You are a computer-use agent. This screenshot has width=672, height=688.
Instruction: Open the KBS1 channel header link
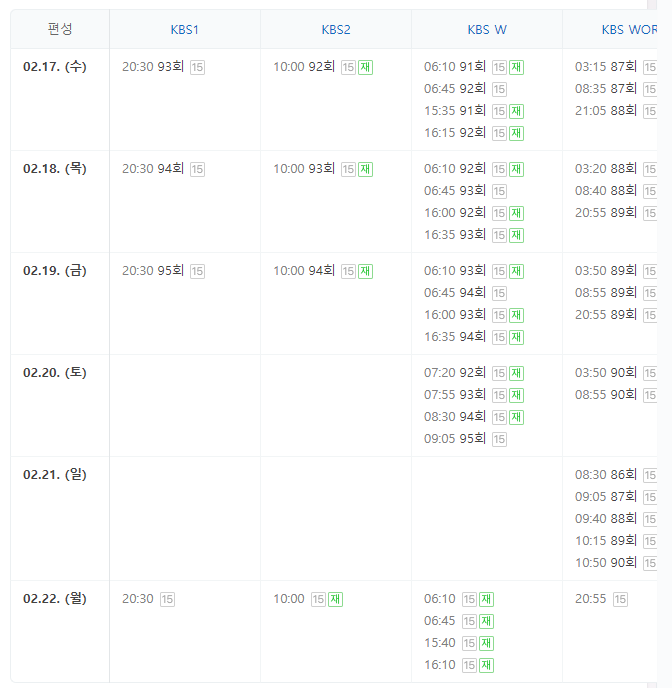click(185, 30)
